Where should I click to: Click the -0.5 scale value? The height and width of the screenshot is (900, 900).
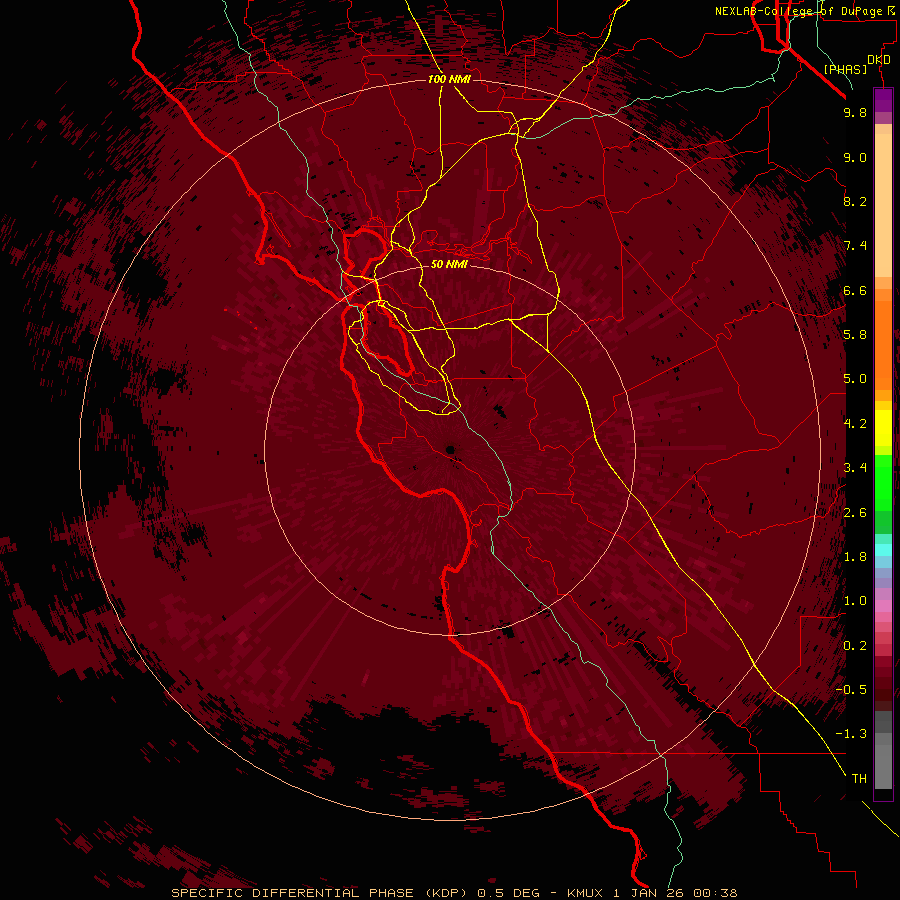(851, 690)
